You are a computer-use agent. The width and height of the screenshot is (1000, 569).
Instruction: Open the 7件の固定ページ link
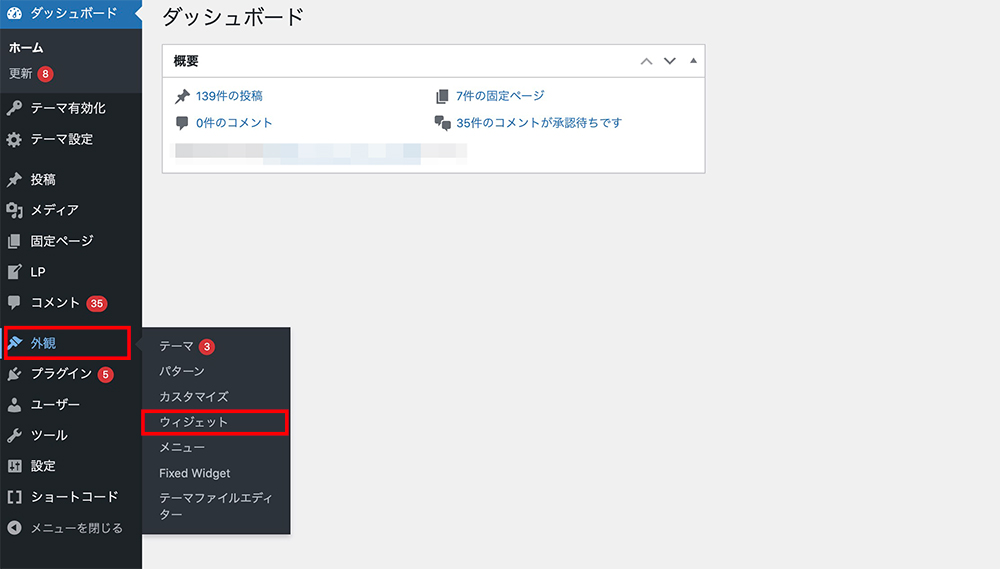tap(501, 96)
